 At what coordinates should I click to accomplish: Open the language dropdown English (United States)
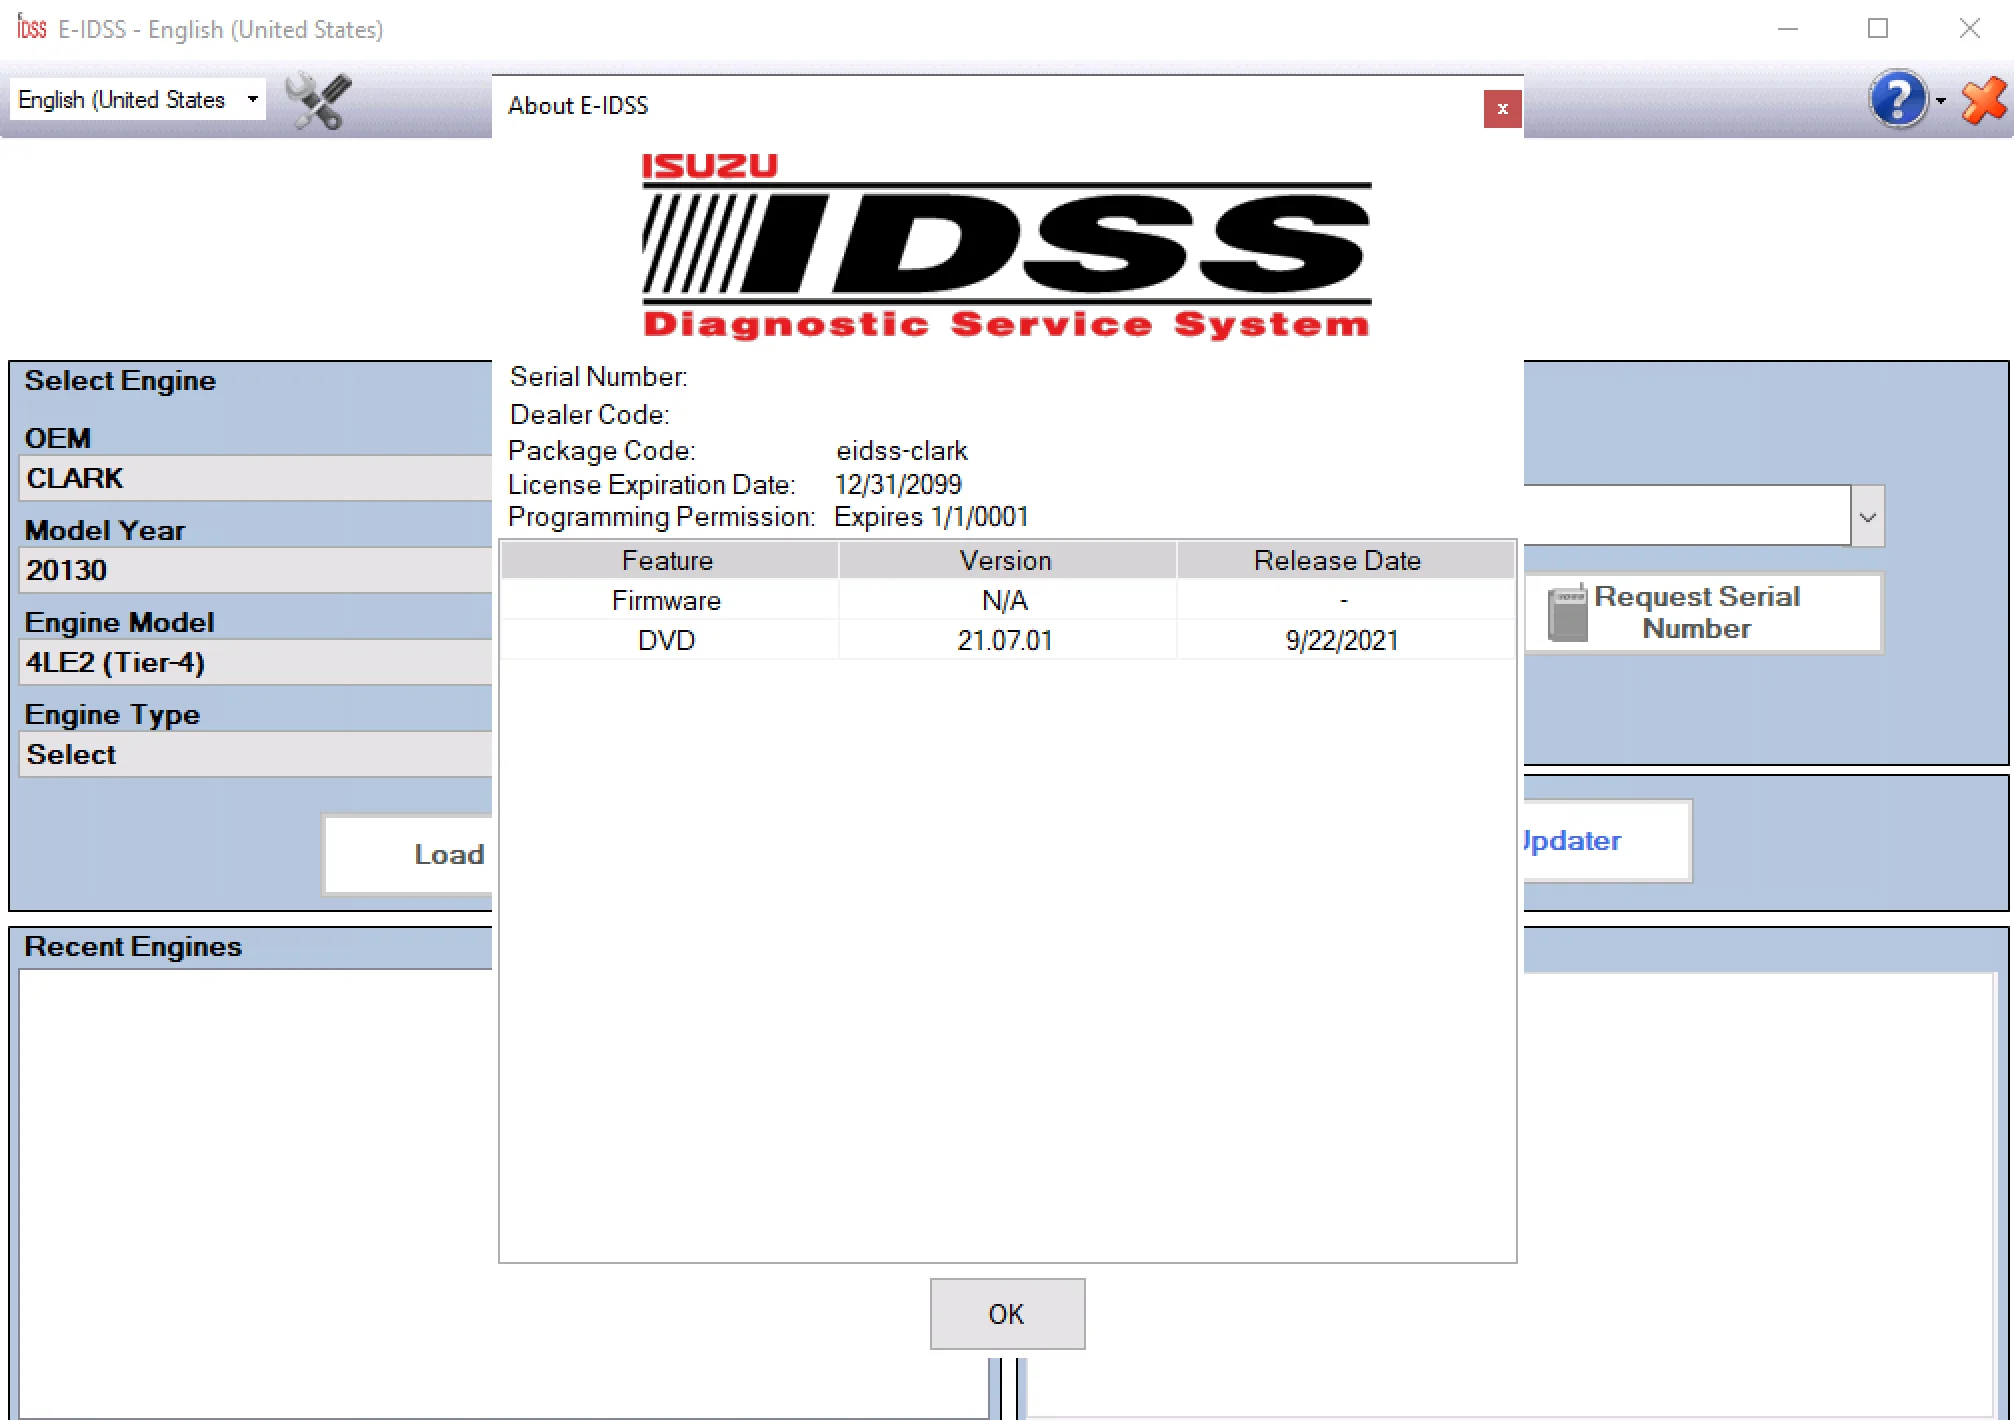pyautogui.click(x=138, y=100)
